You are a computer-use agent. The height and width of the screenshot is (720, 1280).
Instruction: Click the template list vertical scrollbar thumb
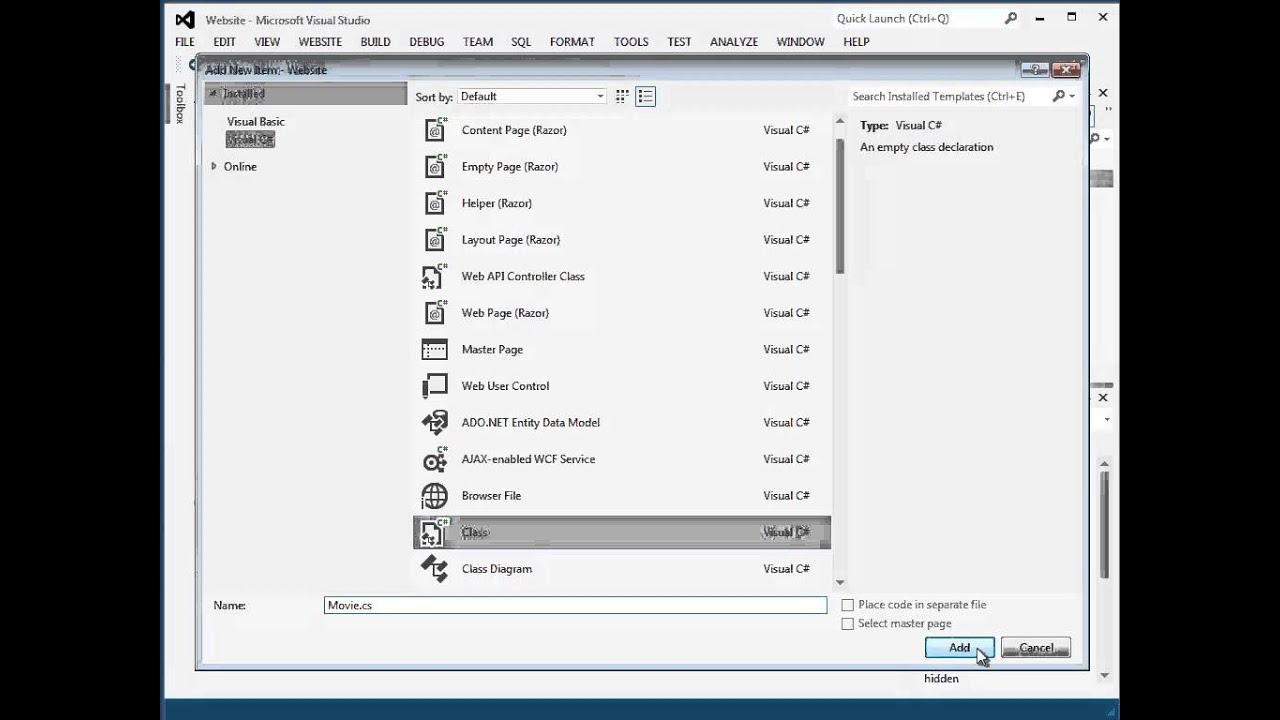840,205
